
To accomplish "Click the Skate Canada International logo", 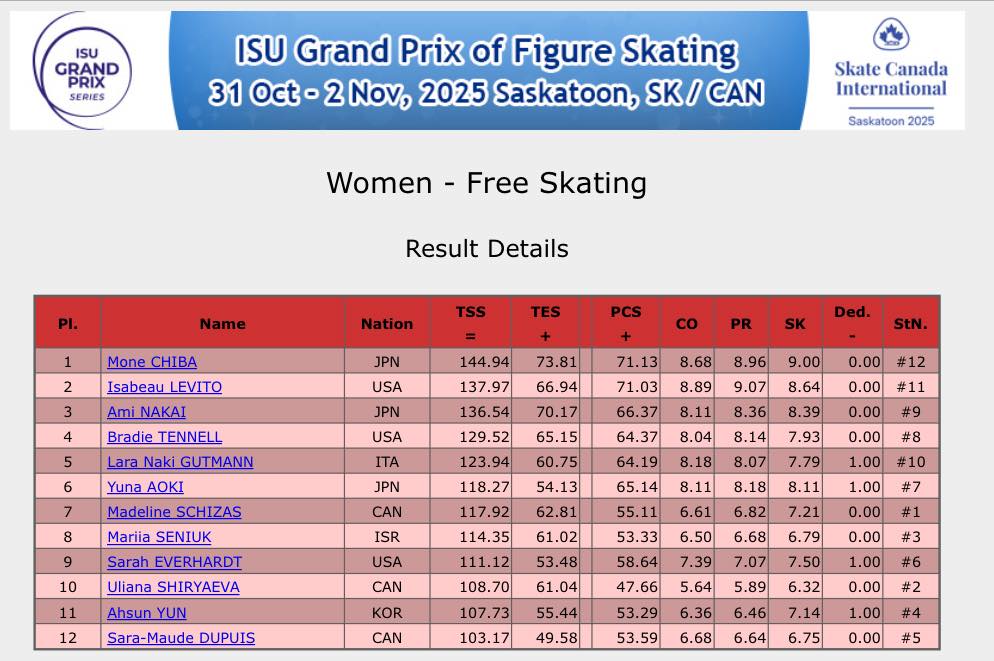I will 891,71.
